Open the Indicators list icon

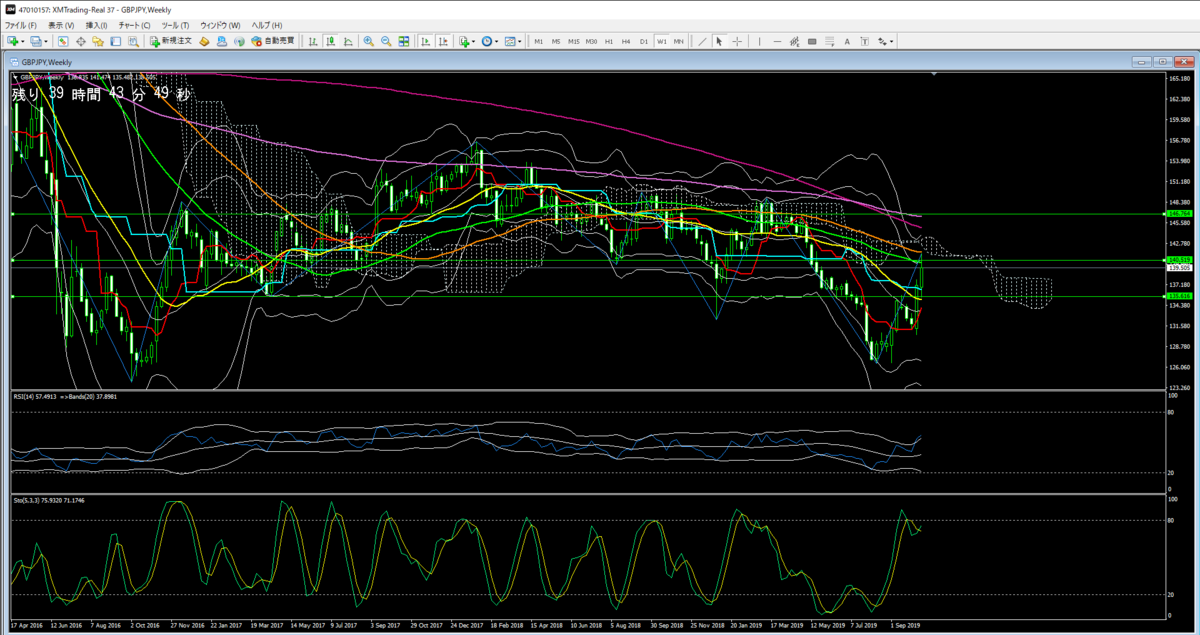(x=464, y=41)
